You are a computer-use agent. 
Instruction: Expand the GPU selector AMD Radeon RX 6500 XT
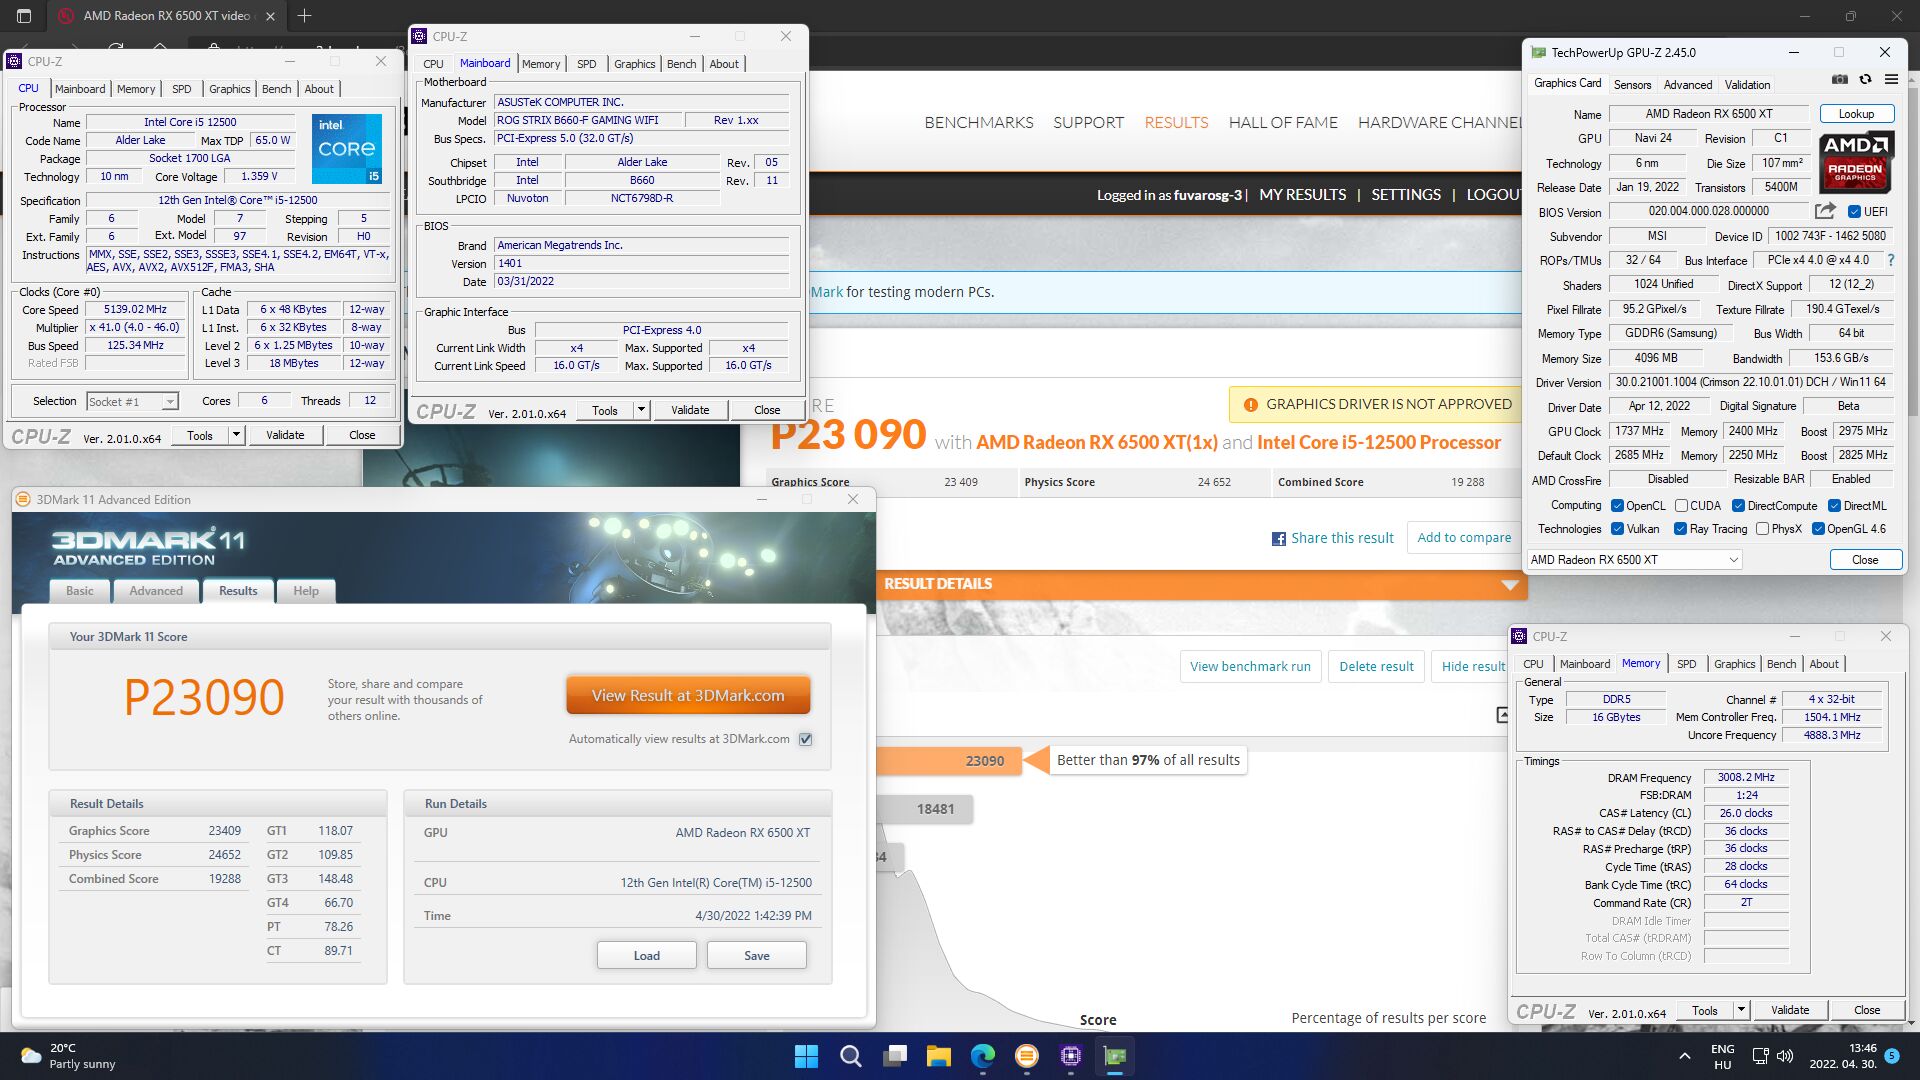[1733, 560]
